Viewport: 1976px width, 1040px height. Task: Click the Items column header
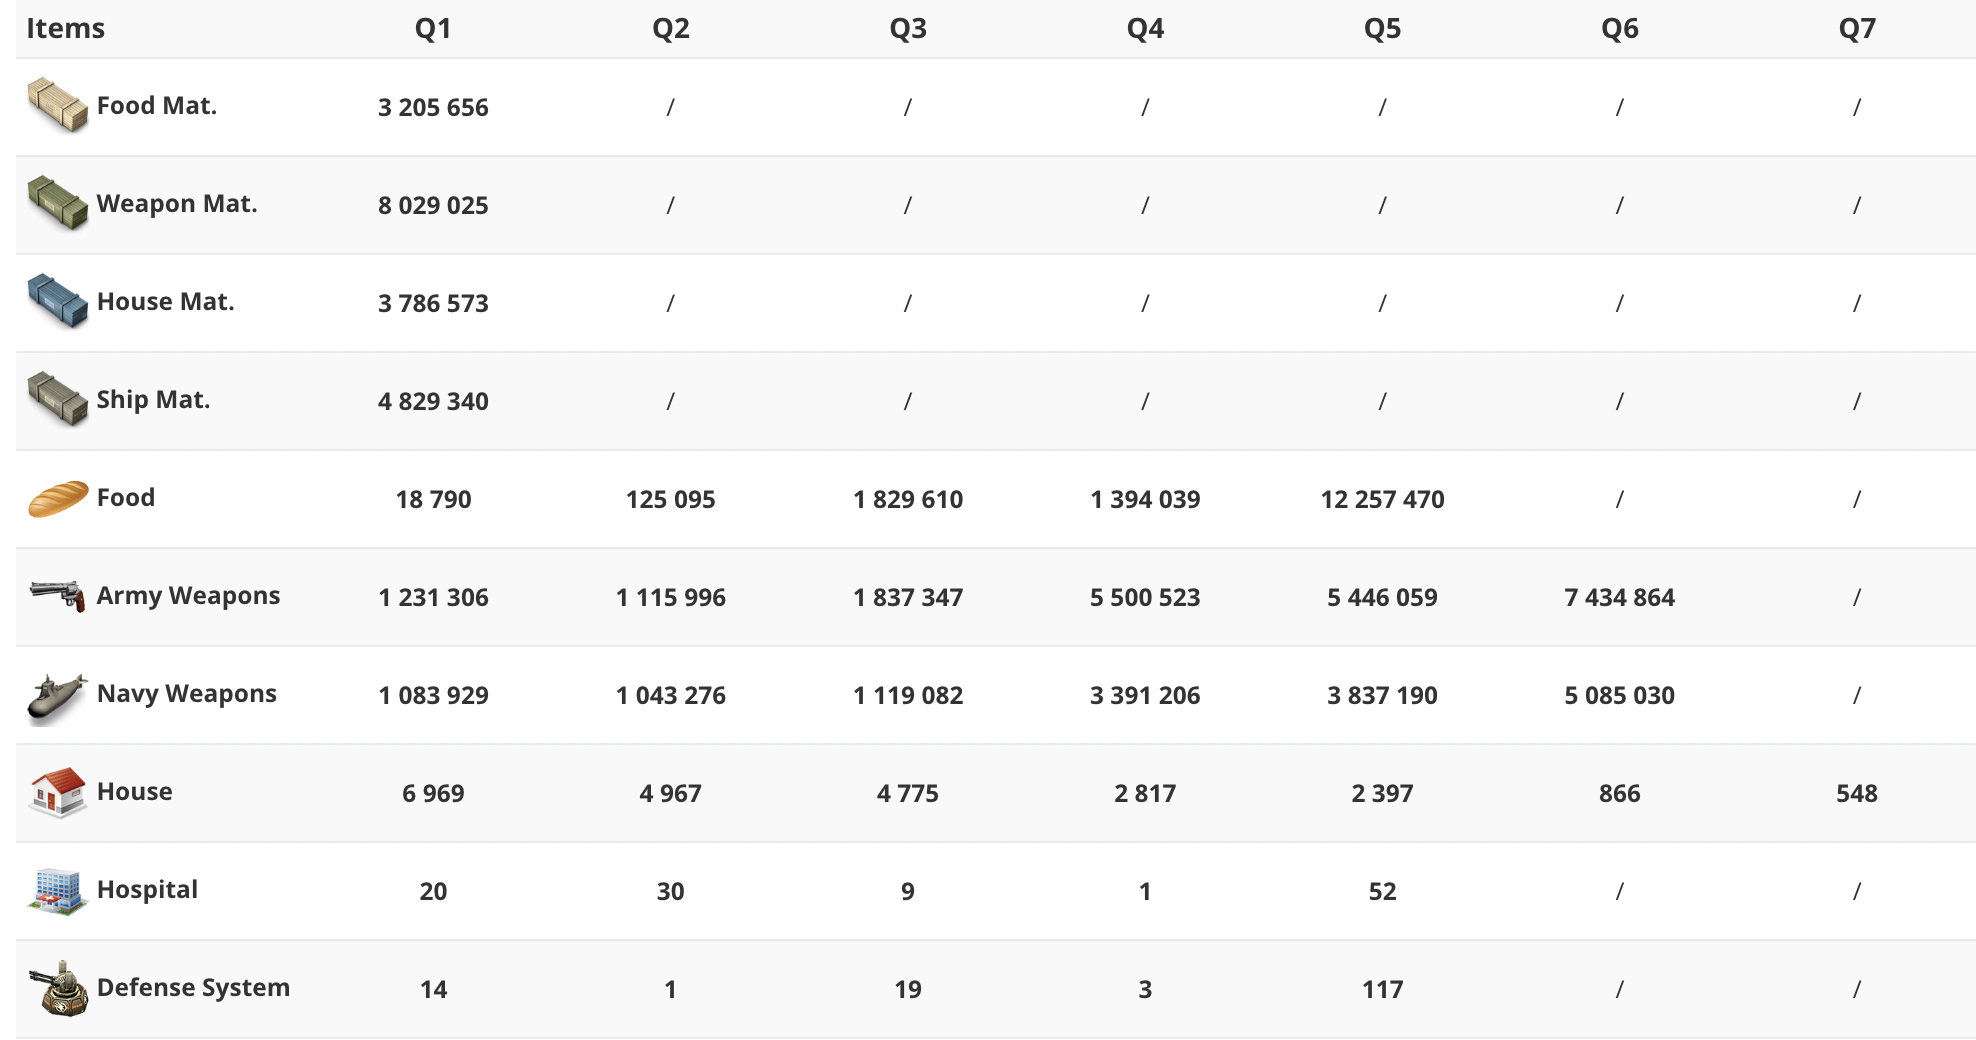[65, 28]
